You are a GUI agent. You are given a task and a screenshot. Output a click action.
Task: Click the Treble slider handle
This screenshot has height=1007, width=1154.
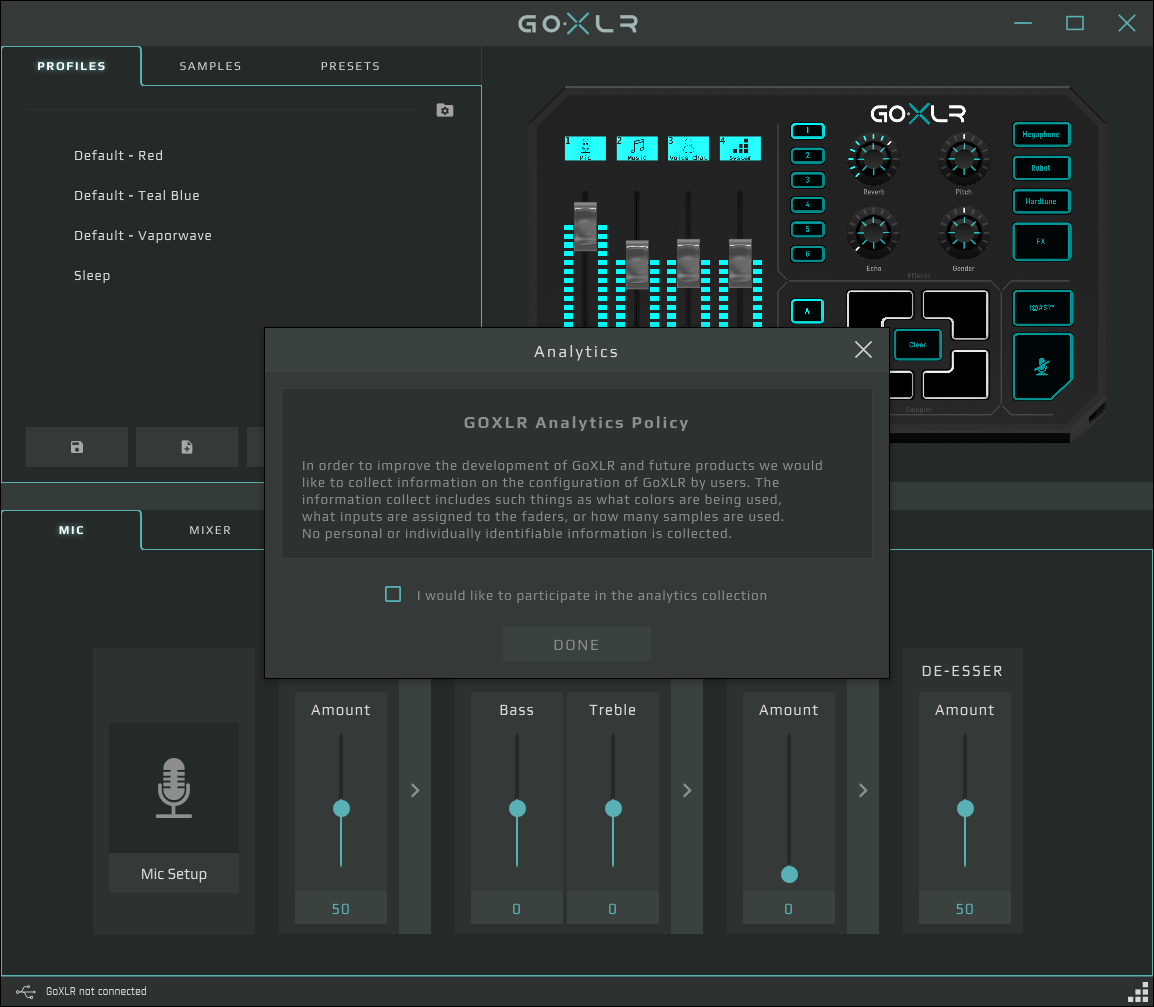(613, 808)
